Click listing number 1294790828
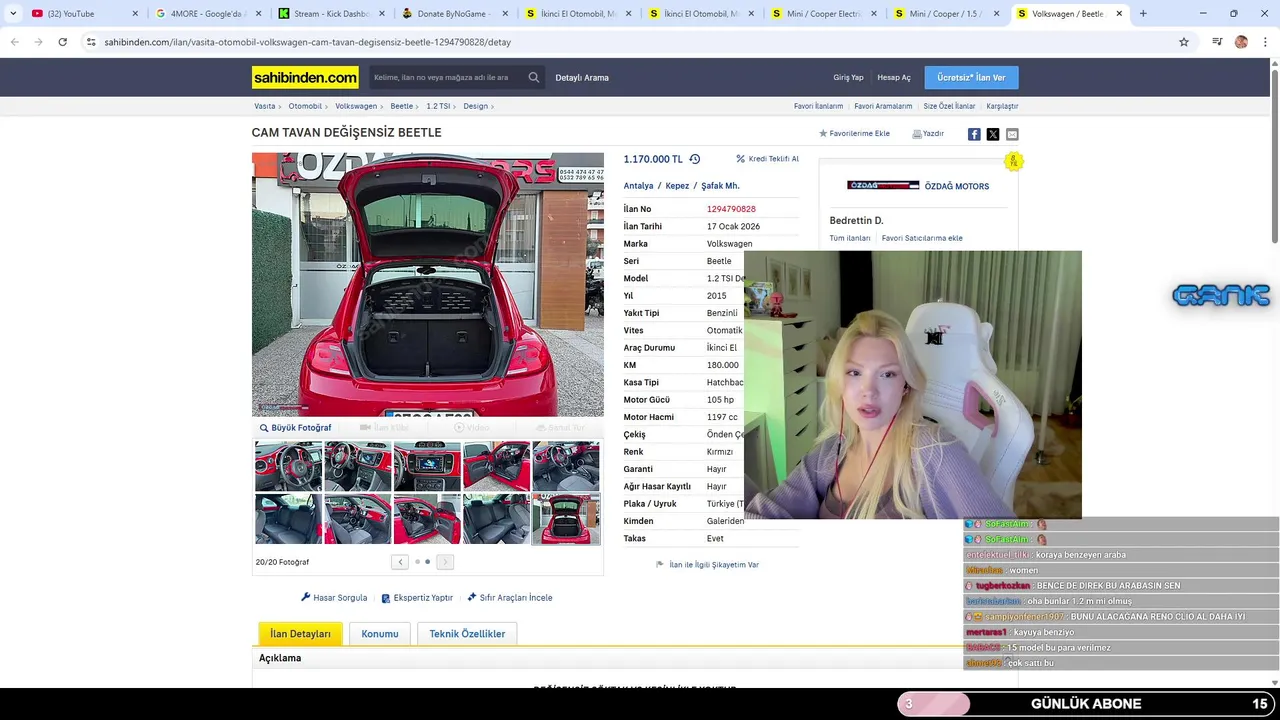 click(731, 209)
